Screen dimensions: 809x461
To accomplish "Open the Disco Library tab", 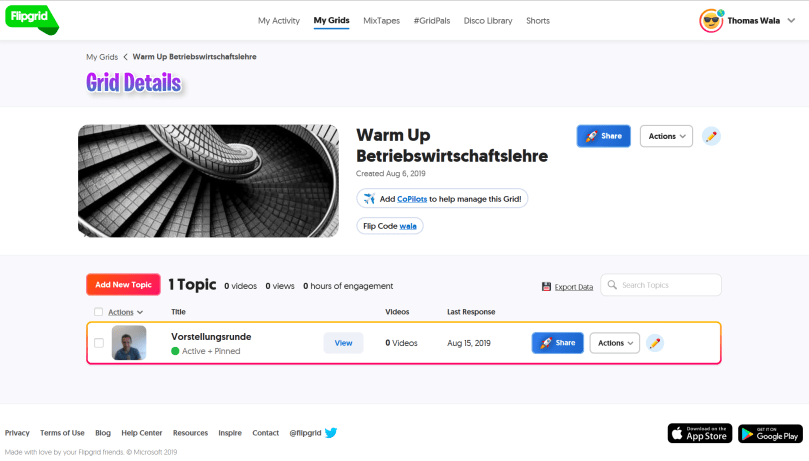I will 488,20.
